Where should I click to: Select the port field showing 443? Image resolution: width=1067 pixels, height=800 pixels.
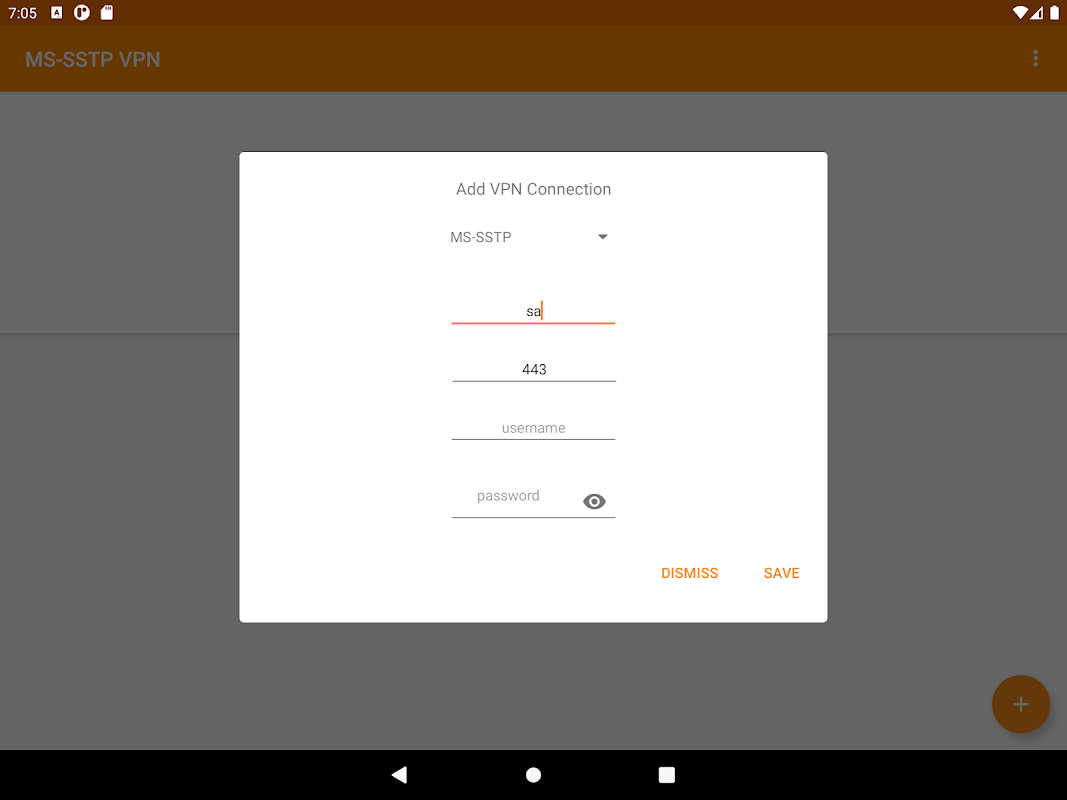coord(534,369)
